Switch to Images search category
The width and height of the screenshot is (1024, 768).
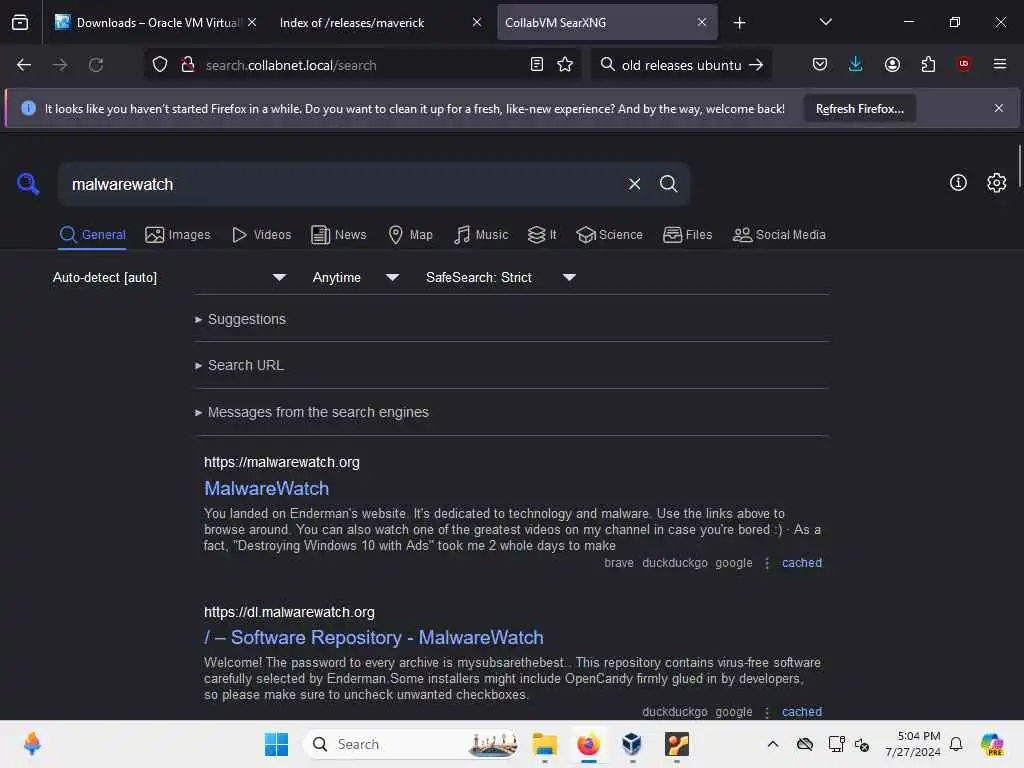[x=178, y=234]
